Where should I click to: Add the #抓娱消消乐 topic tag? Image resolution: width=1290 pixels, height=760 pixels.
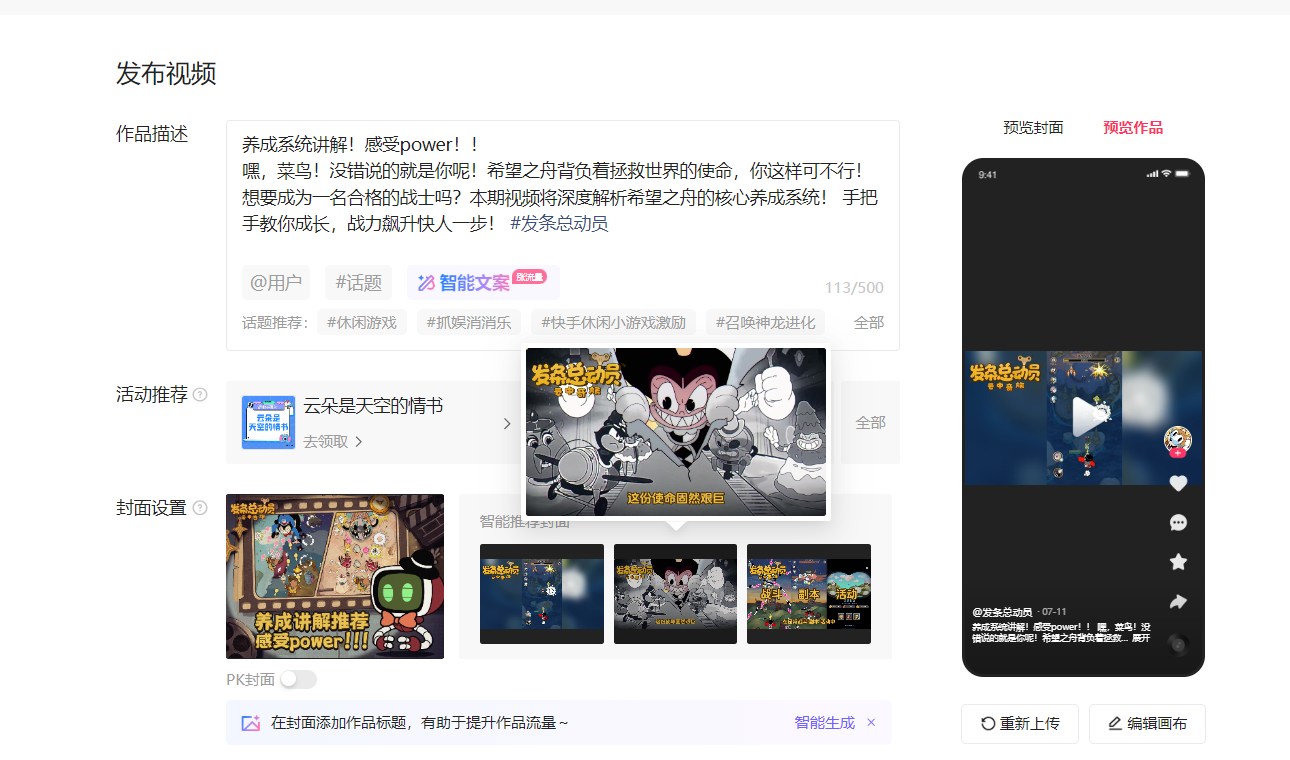469,323
